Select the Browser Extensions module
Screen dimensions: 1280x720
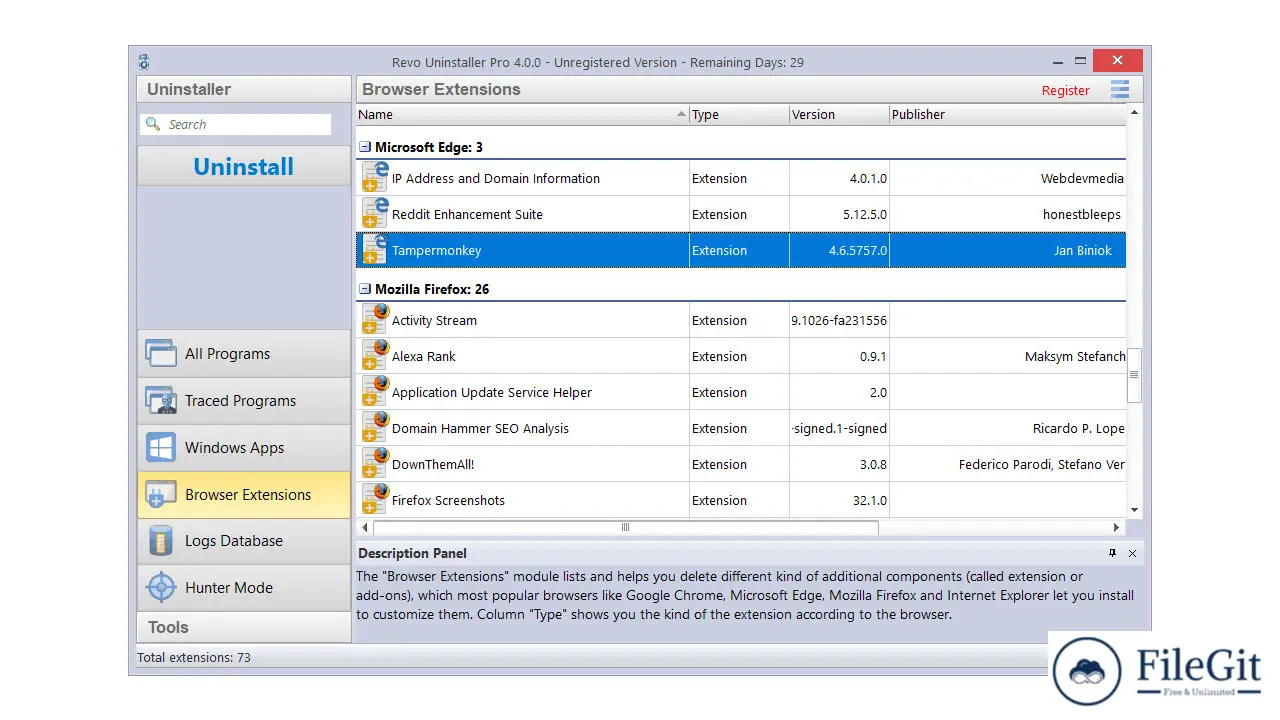(244, 494)
